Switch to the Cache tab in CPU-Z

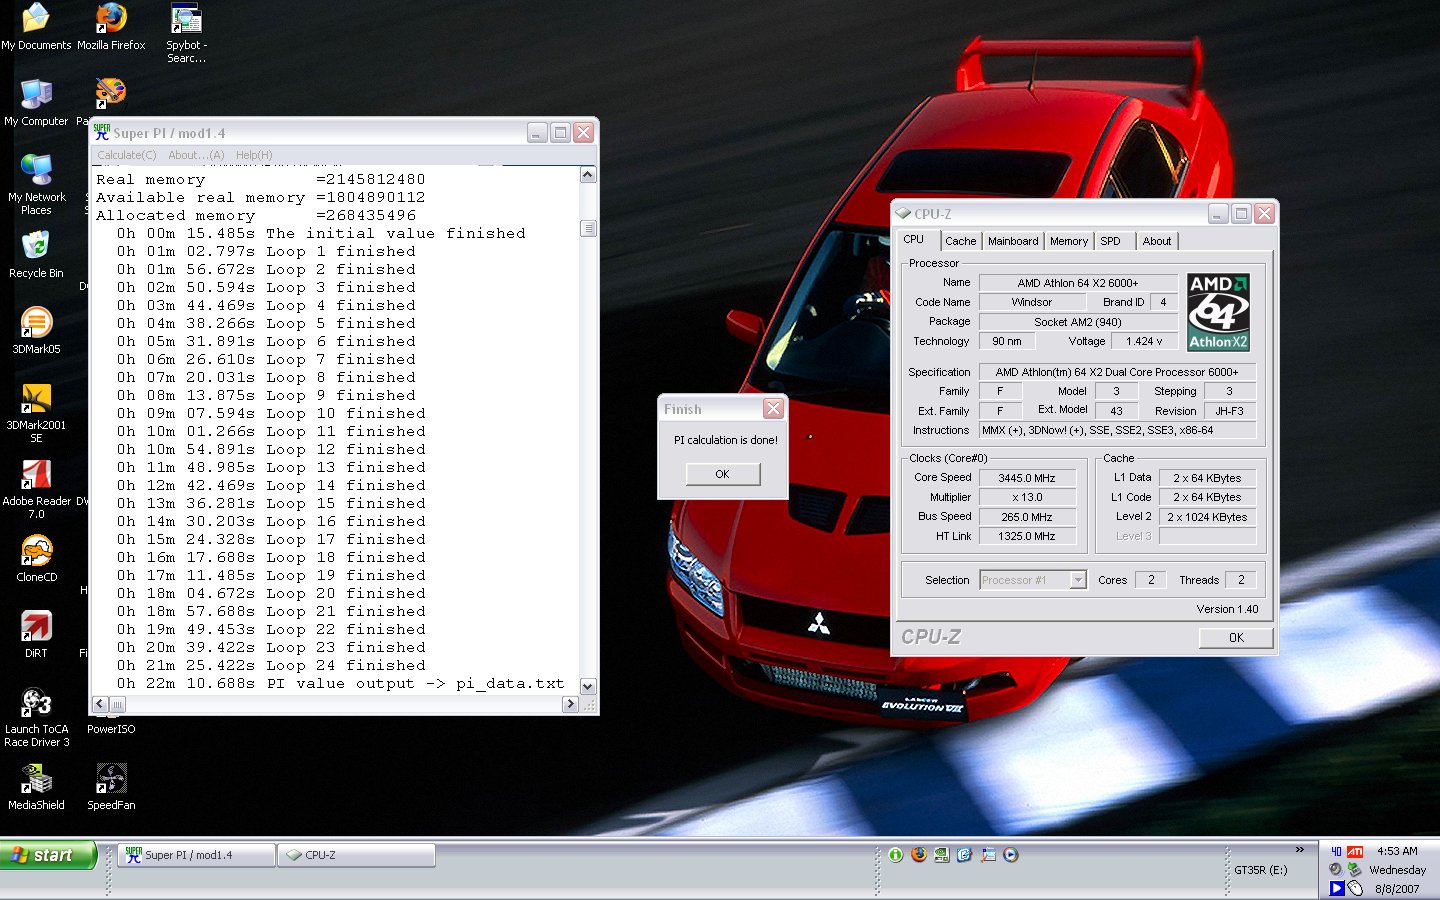click(960, 241)
